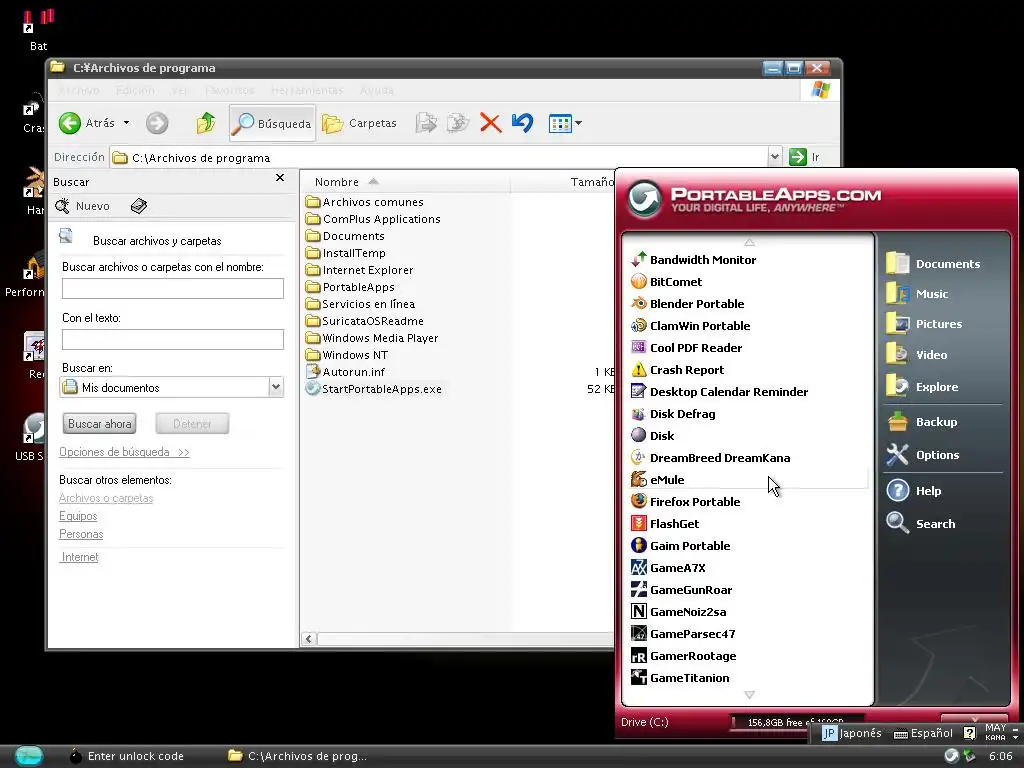Open PortableApps Options
1024x768 pixels.
pyautogui.click(x=923, y=455)
